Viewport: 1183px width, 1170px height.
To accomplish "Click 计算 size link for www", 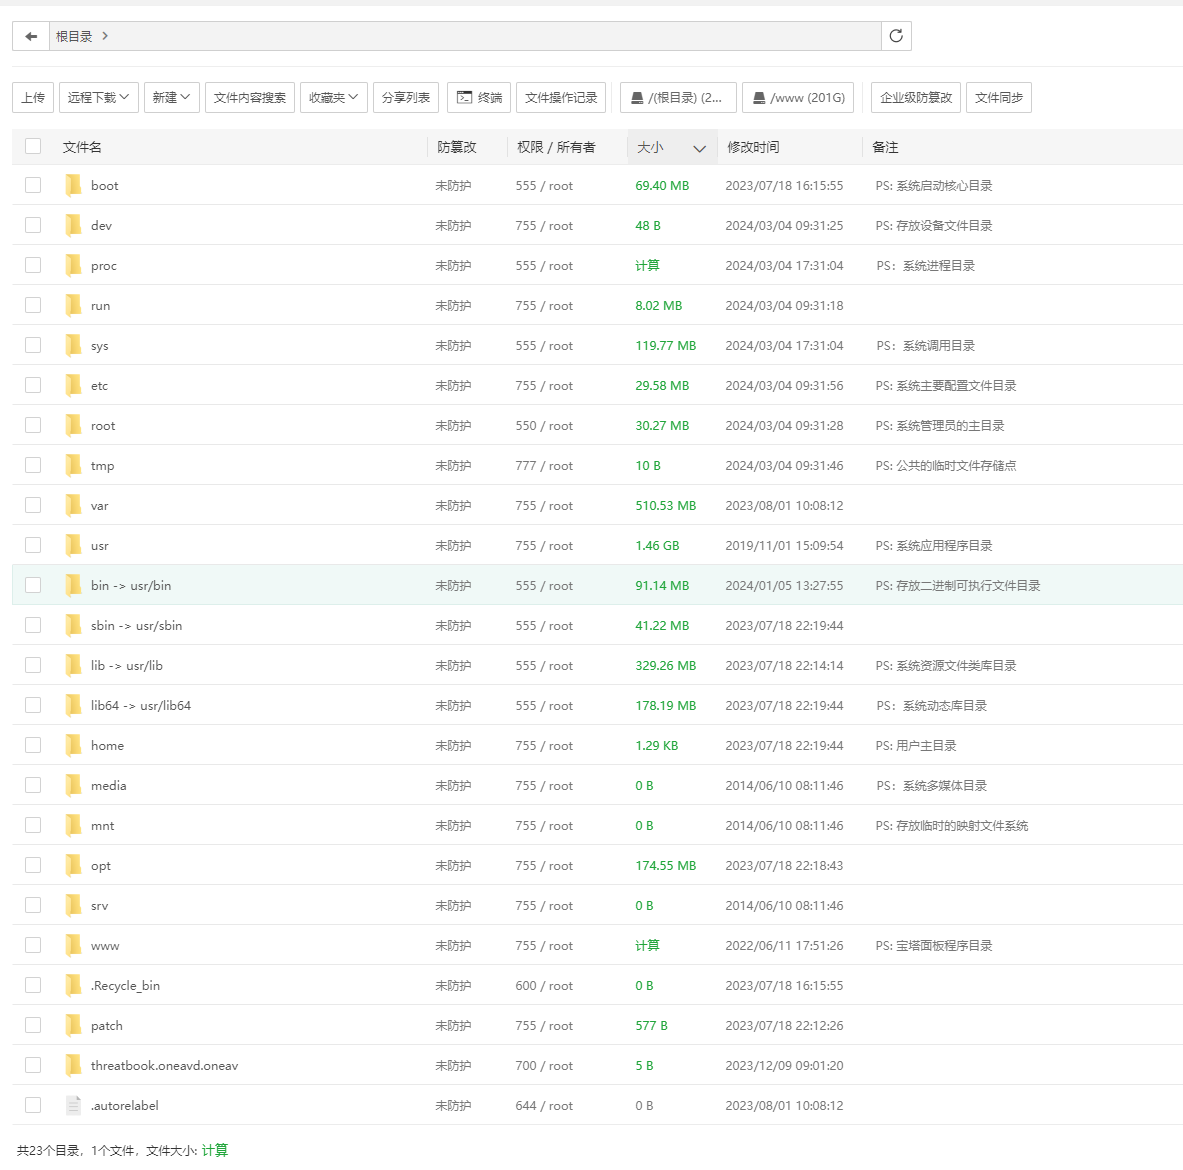I will click(x=647, y=945).
